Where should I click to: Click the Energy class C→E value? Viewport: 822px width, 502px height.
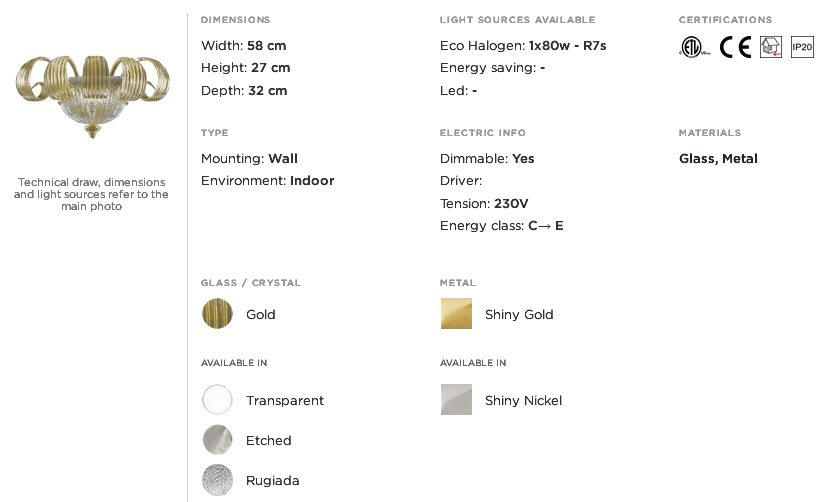point(546,226)
